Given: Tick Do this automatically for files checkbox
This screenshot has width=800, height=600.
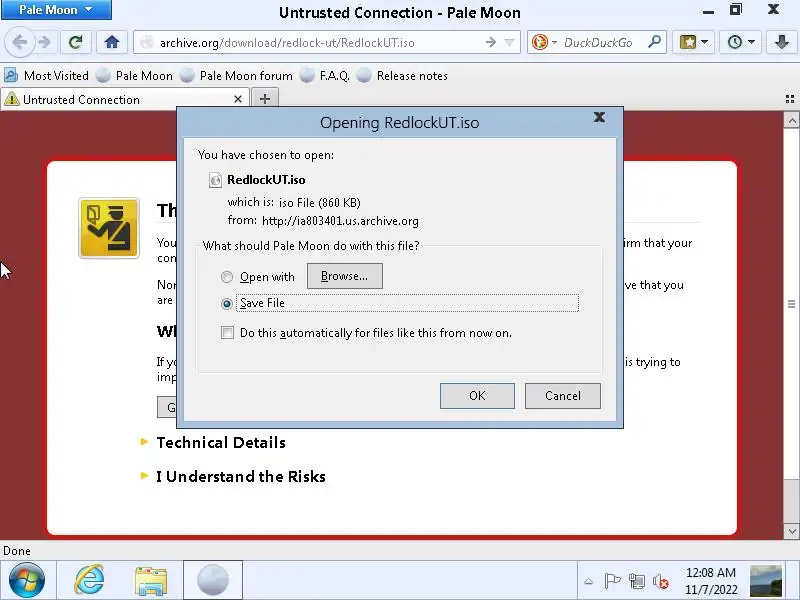Looking at the screenshot, I should pos(228,333).
